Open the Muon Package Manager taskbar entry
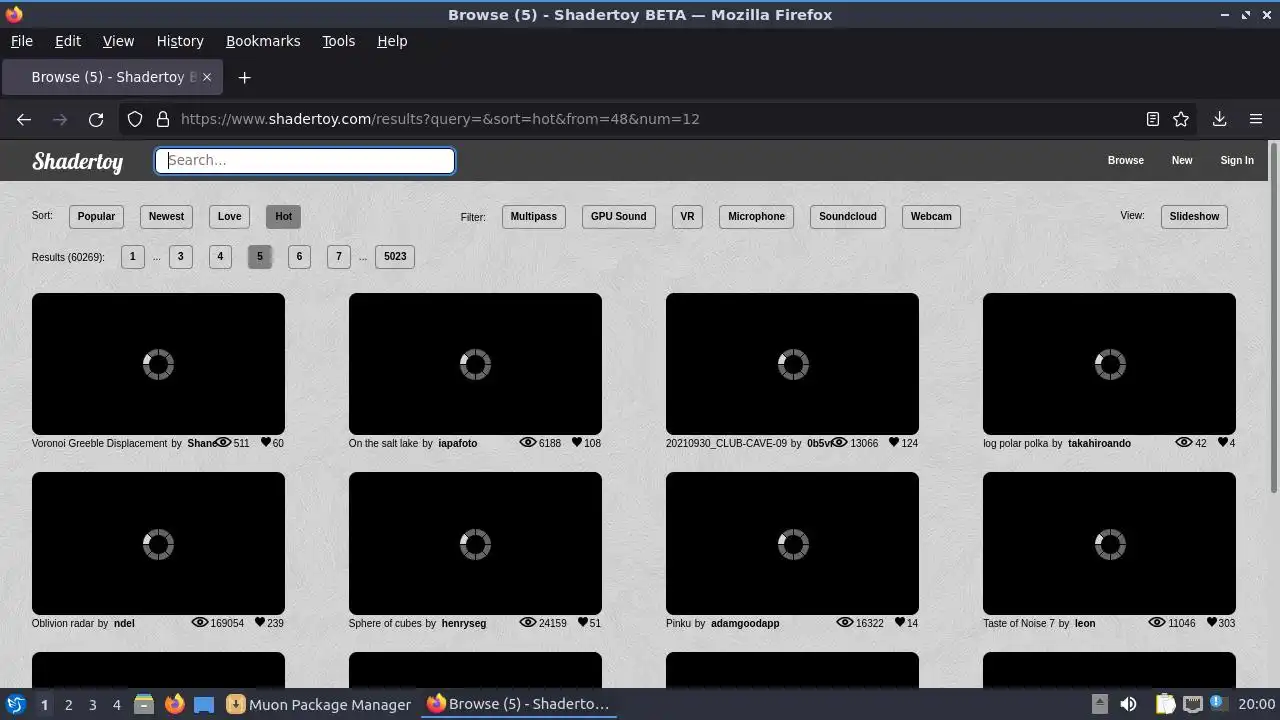The image size is (1280, 720). (x=319, y=704)
